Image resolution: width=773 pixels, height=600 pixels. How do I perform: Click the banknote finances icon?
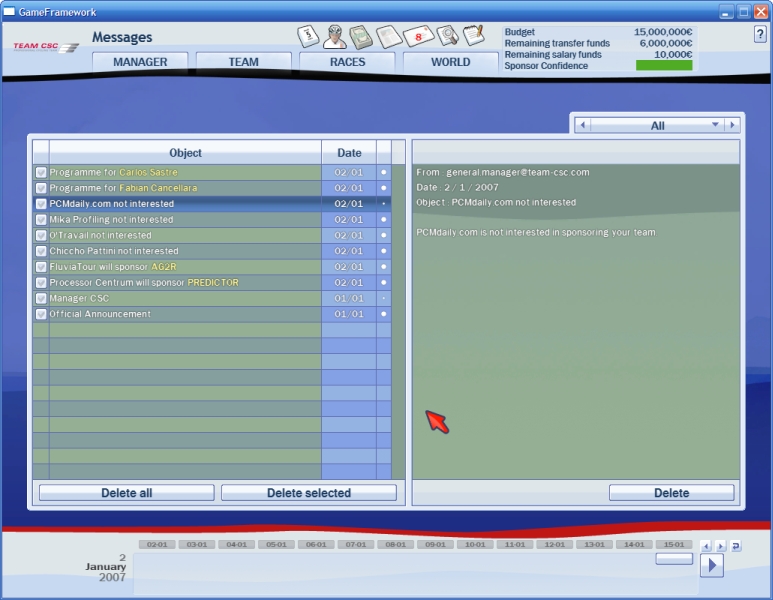pos(362,37)
